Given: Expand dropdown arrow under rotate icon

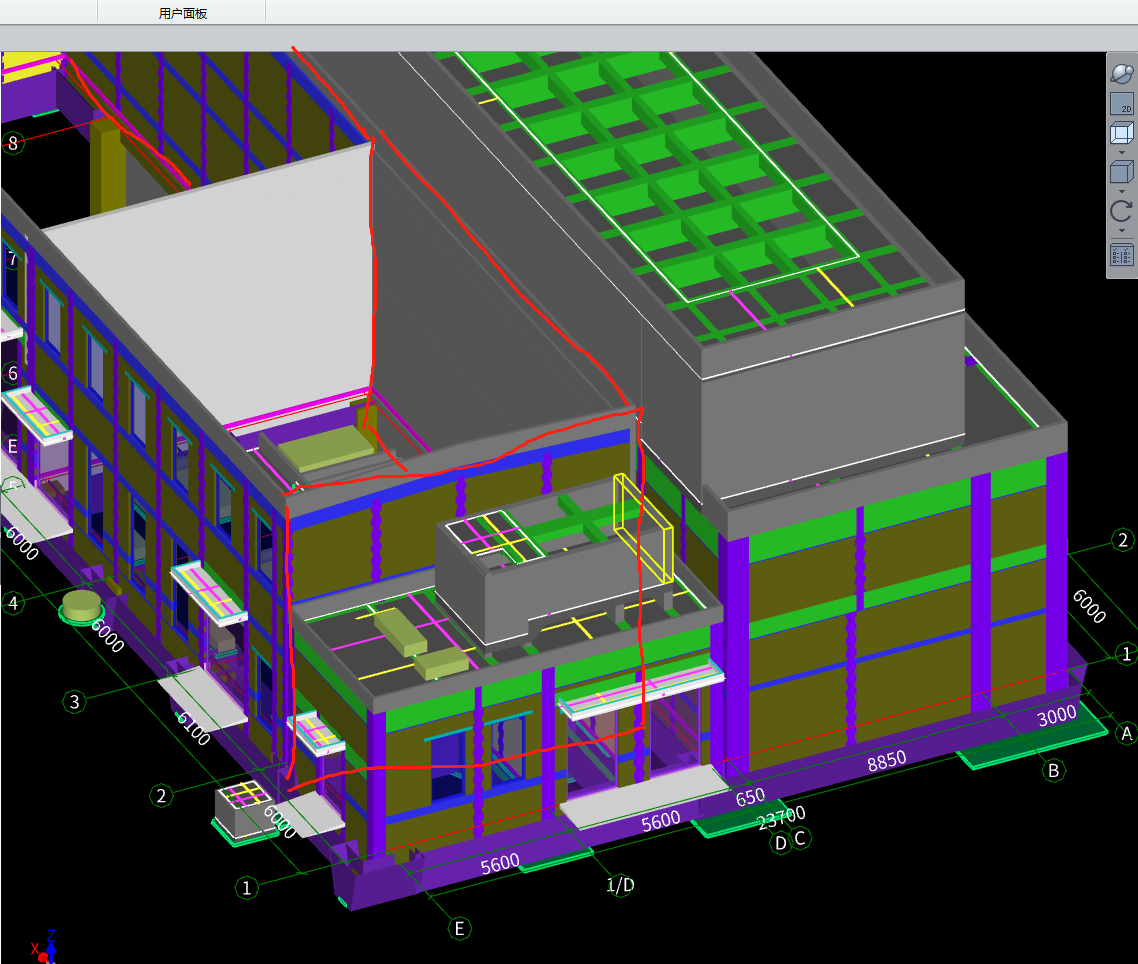Looking at the screenshot, I should 1122,231.
